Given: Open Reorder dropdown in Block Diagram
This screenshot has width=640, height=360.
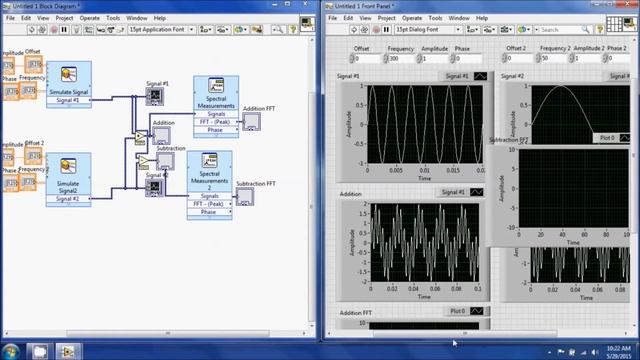Looking at the screenshot, I should point(240,29).
